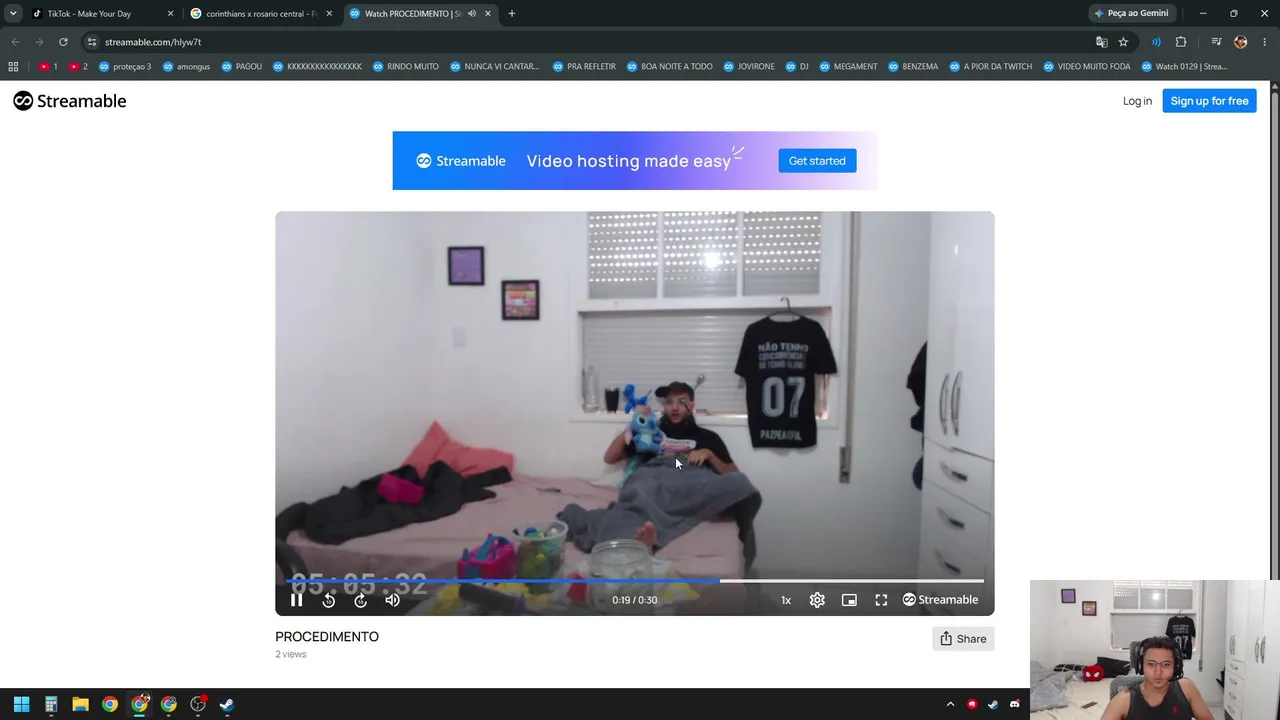
Task: Open the Windows Start menu
Action: coord(21,704)
